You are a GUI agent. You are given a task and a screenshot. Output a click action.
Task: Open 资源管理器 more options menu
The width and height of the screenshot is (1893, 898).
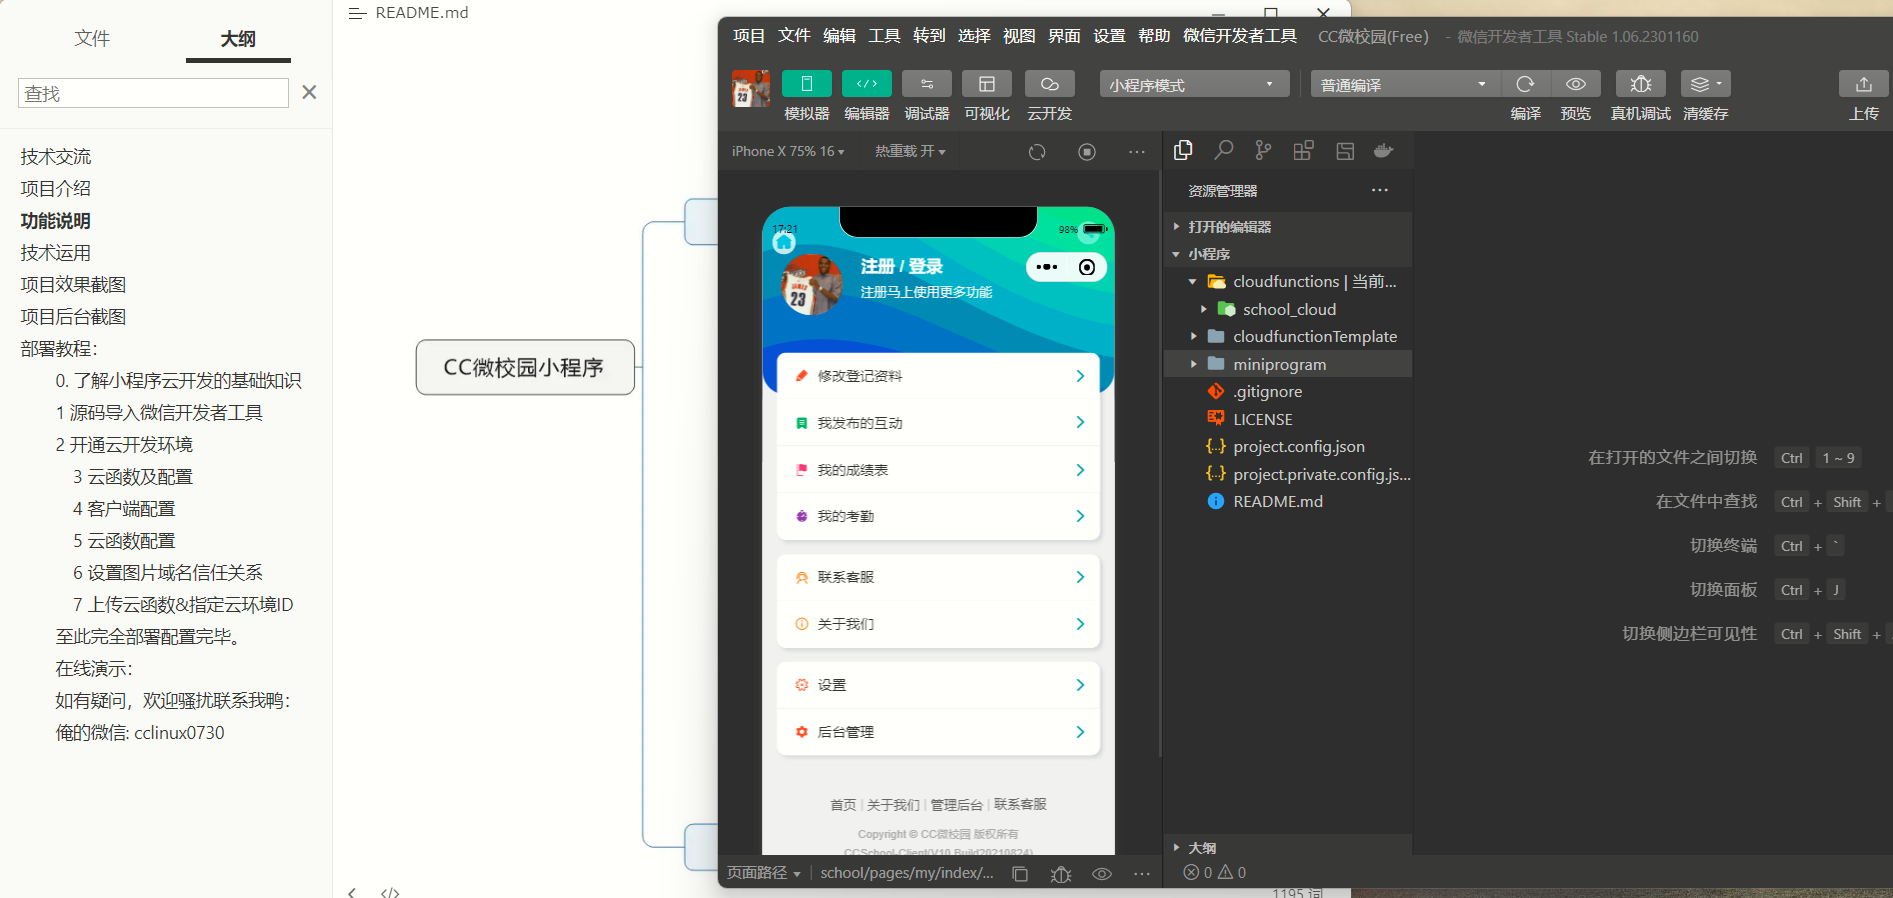click(1380, 190)
